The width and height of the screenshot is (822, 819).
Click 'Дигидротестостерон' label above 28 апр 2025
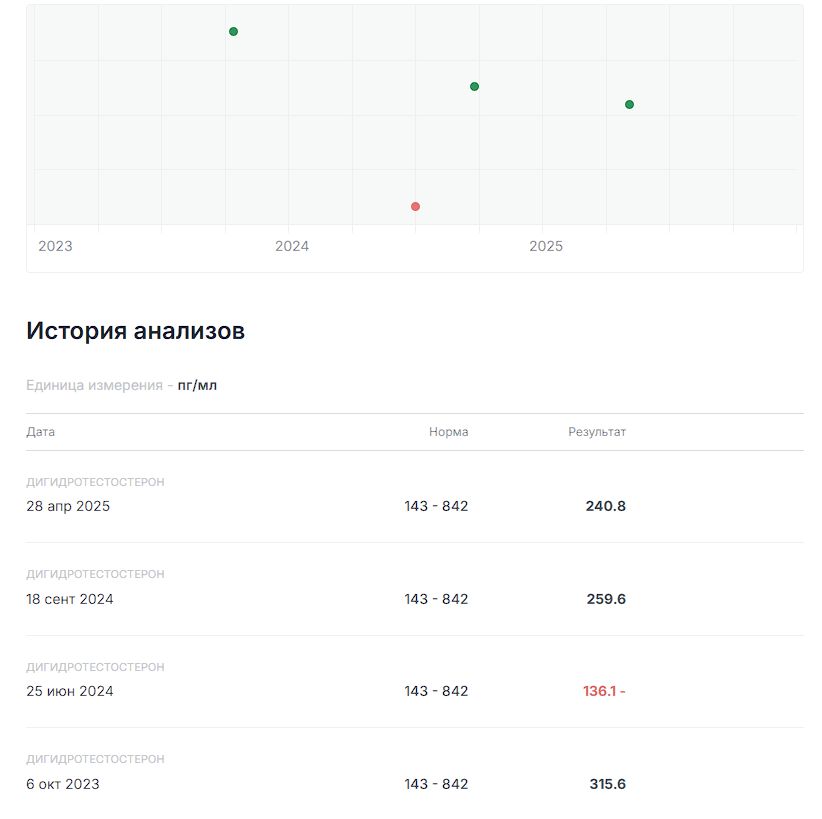95,482
